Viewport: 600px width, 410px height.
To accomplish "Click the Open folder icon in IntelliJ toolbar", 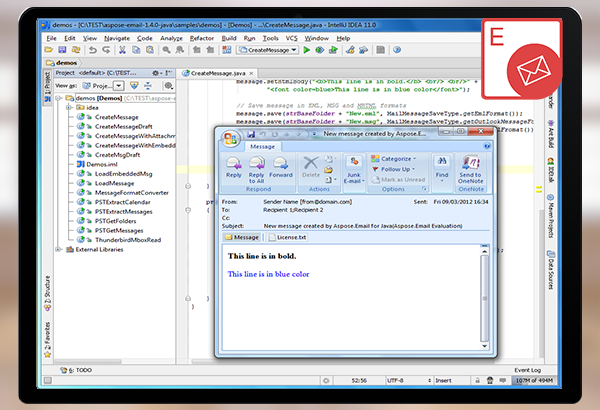I will pyautogui.click(x=49, y=50).
